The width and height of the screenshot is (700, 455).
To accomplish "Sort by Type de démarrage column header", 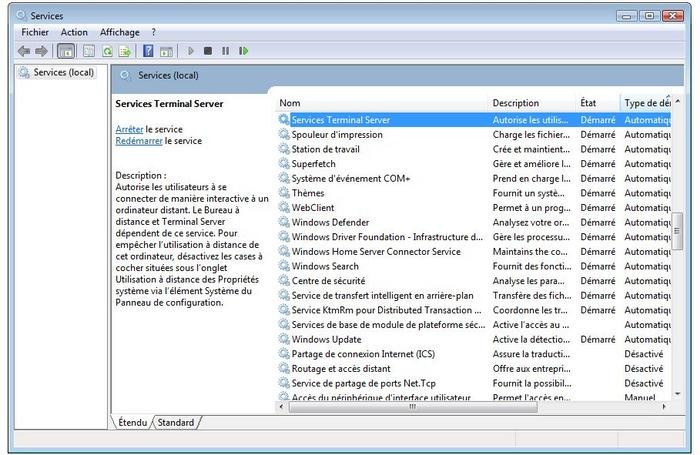I will 646,103.
